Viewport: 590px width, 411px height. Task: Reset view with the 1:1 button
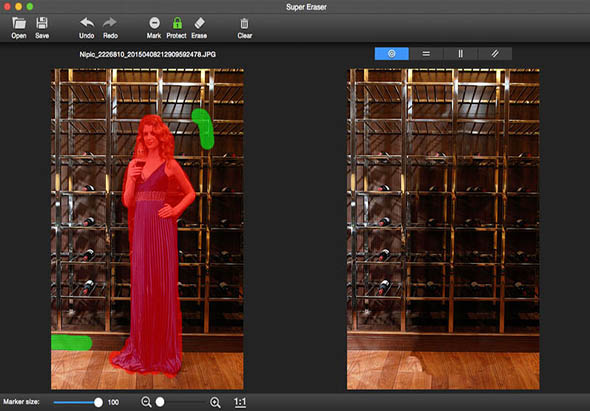click(x=240, y=402)
